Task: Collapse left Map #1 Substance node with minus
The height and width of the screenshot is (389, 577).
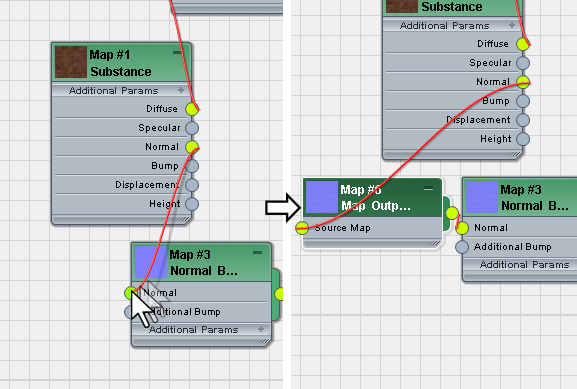Action: pyautogui.click(x=177, y=53)
